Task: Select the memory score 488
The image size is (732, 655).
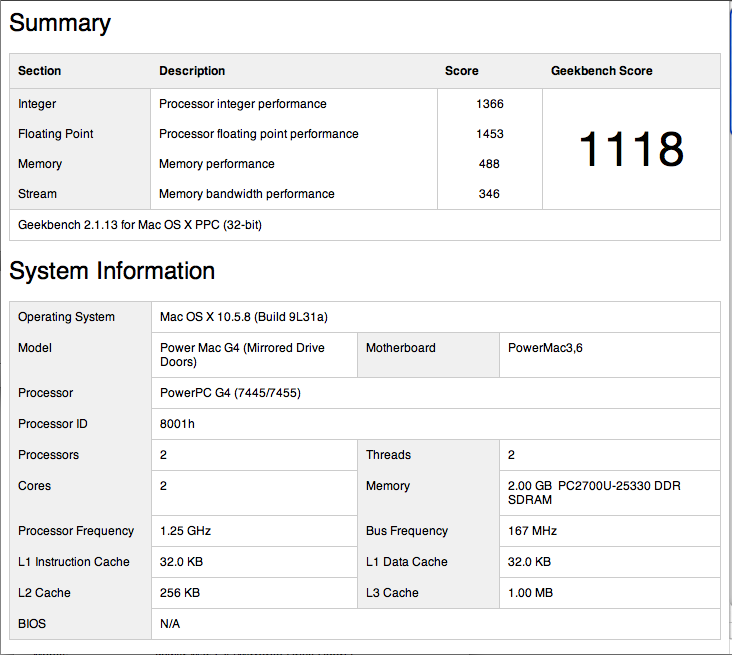Action: (489, 164)
